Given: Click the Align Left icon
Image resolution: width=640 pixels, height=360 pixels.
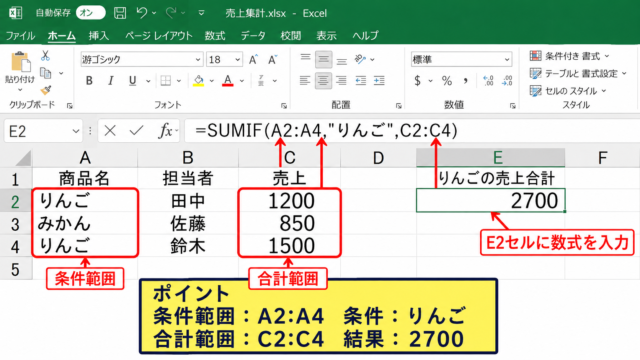Looking at the screenshot, I should pos(304,80).
